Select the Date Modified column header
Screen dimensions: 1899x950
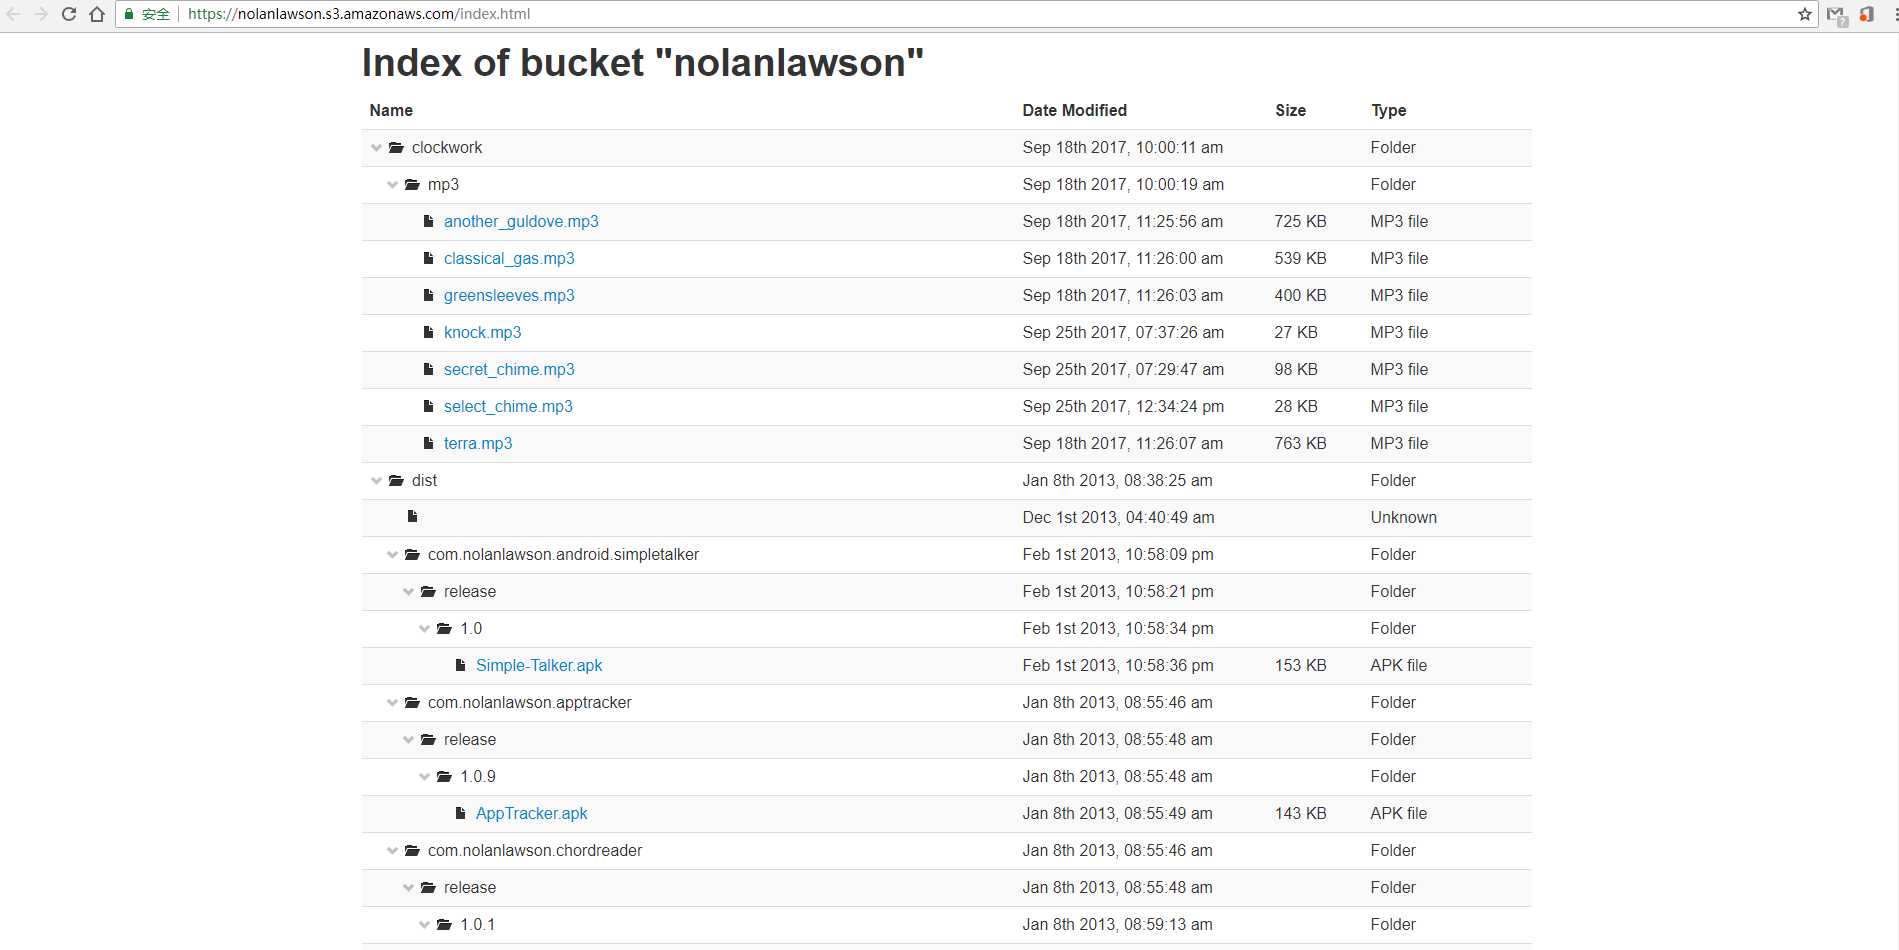1074,110
